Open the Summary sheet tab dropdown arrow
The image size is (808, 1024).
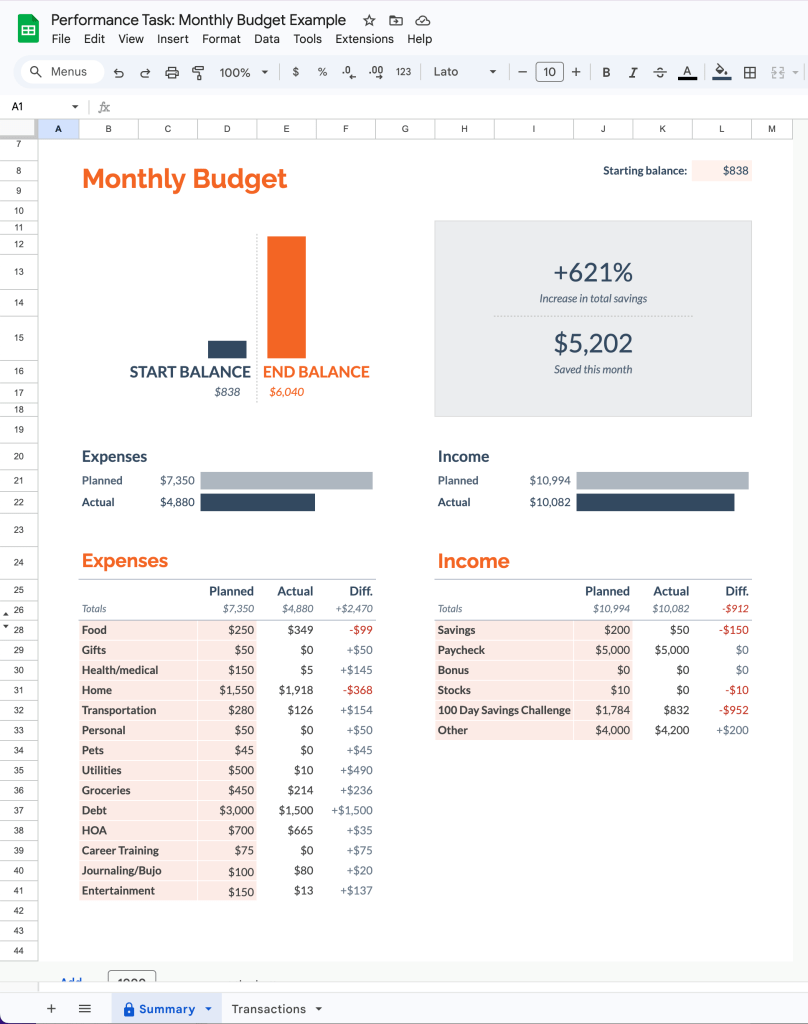point(208,1009)
